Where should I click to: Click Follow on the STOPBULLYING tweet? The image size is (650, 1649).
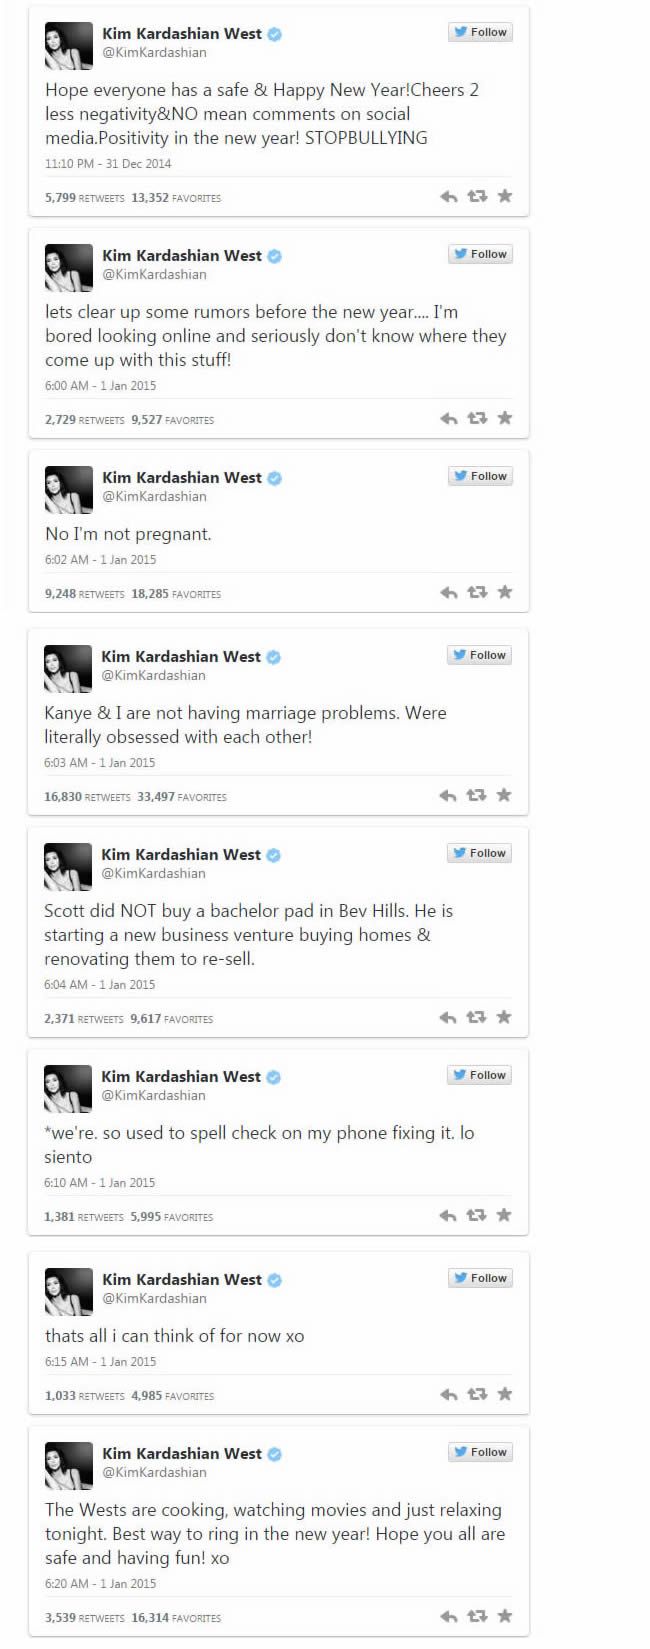(480, 32)
